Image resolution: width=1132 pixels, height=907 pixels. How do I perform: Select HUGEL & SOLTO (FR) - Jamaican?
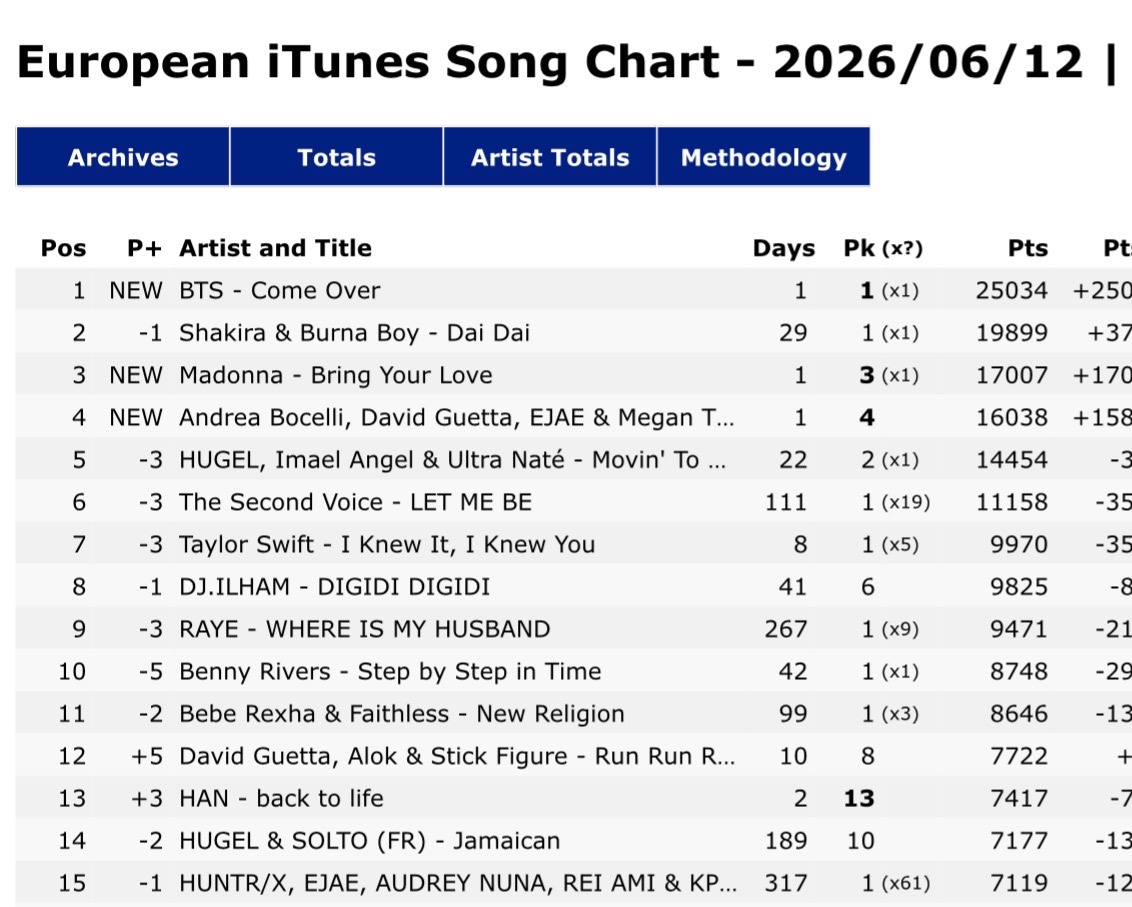pos(370,841)
